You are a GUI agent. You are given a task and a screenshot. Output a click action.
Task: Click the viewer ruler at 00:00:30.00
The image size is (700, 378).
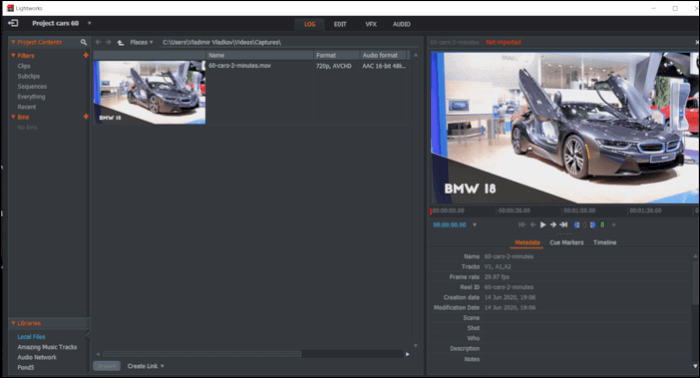pyautogui.click(x=514, y=211)
